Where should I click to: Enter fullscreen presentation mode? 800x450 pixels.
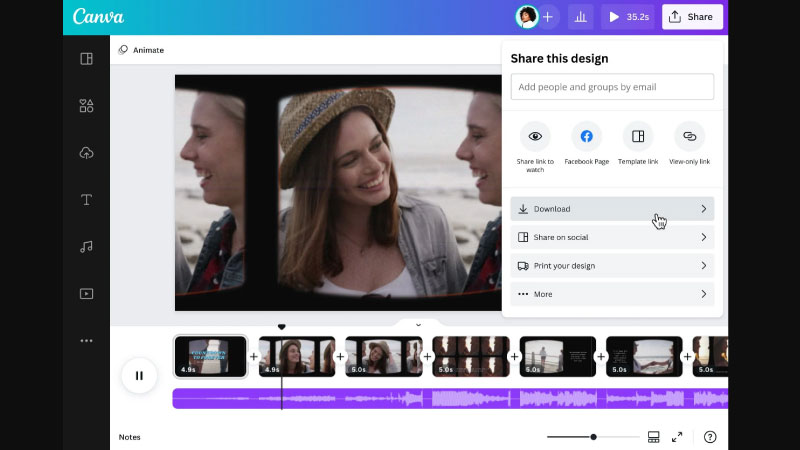[677, 437]
